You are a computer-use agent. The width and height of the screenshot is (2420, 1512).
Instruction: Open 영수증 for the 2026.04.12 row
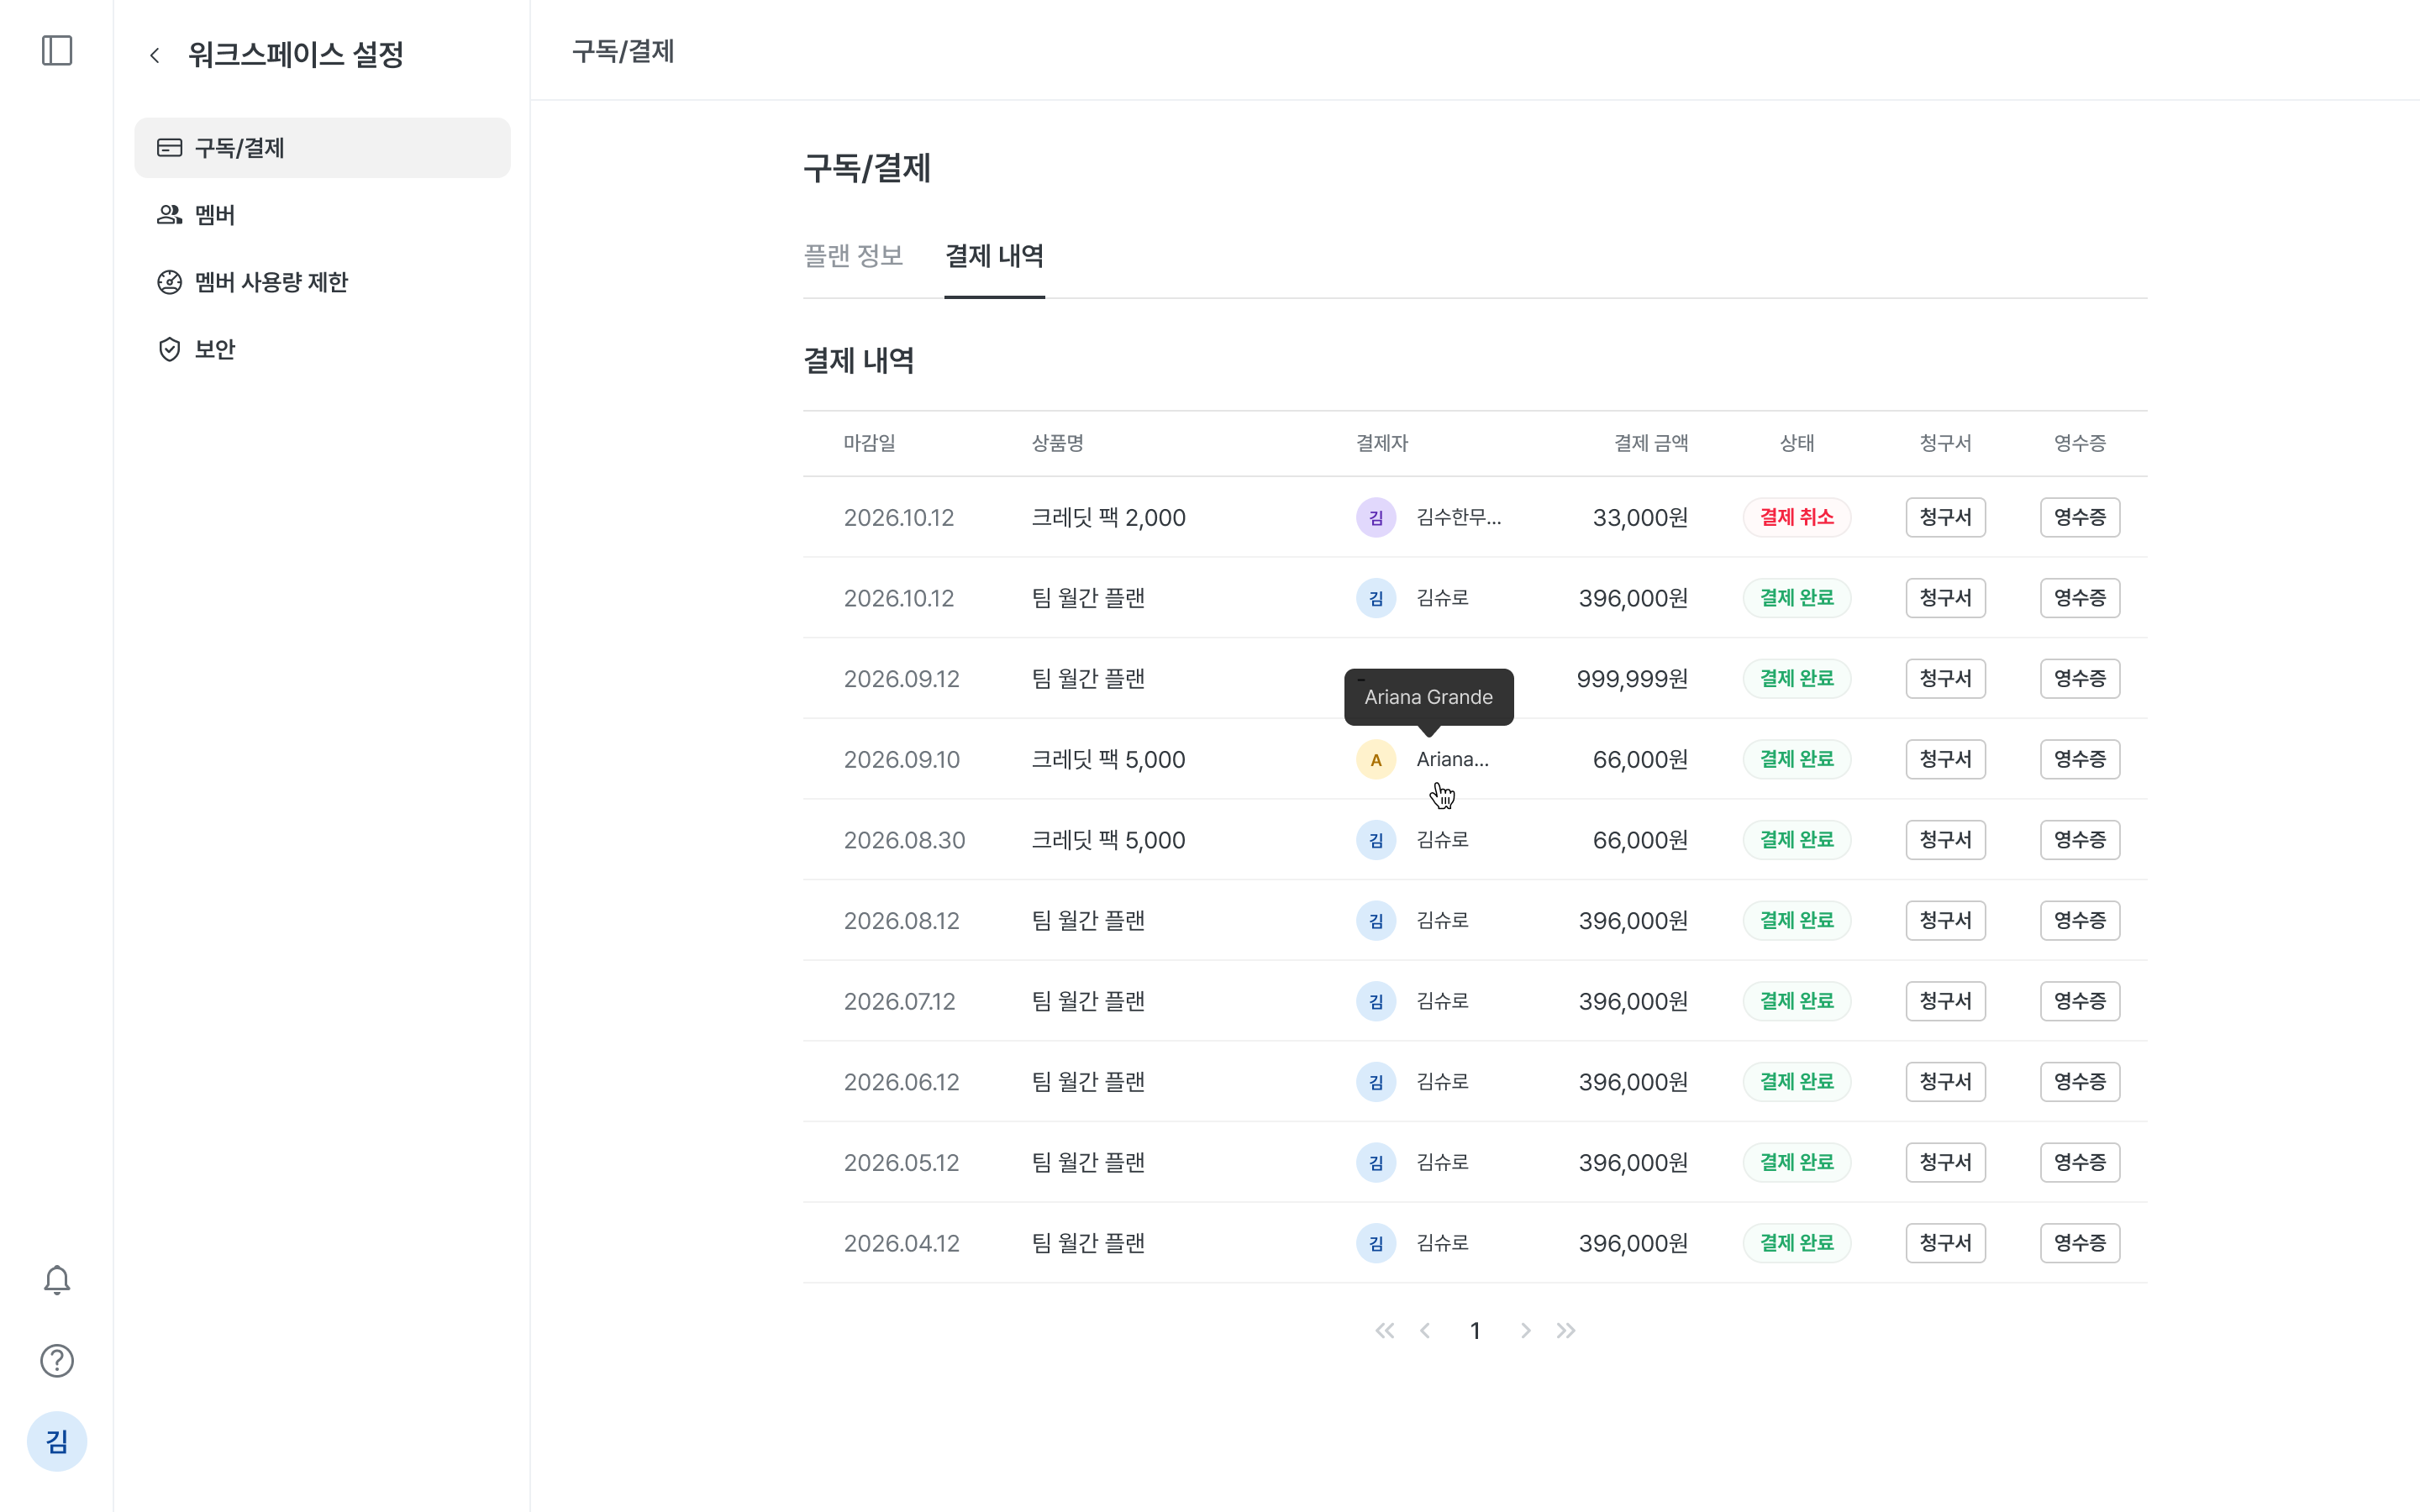point(2080,1243)
